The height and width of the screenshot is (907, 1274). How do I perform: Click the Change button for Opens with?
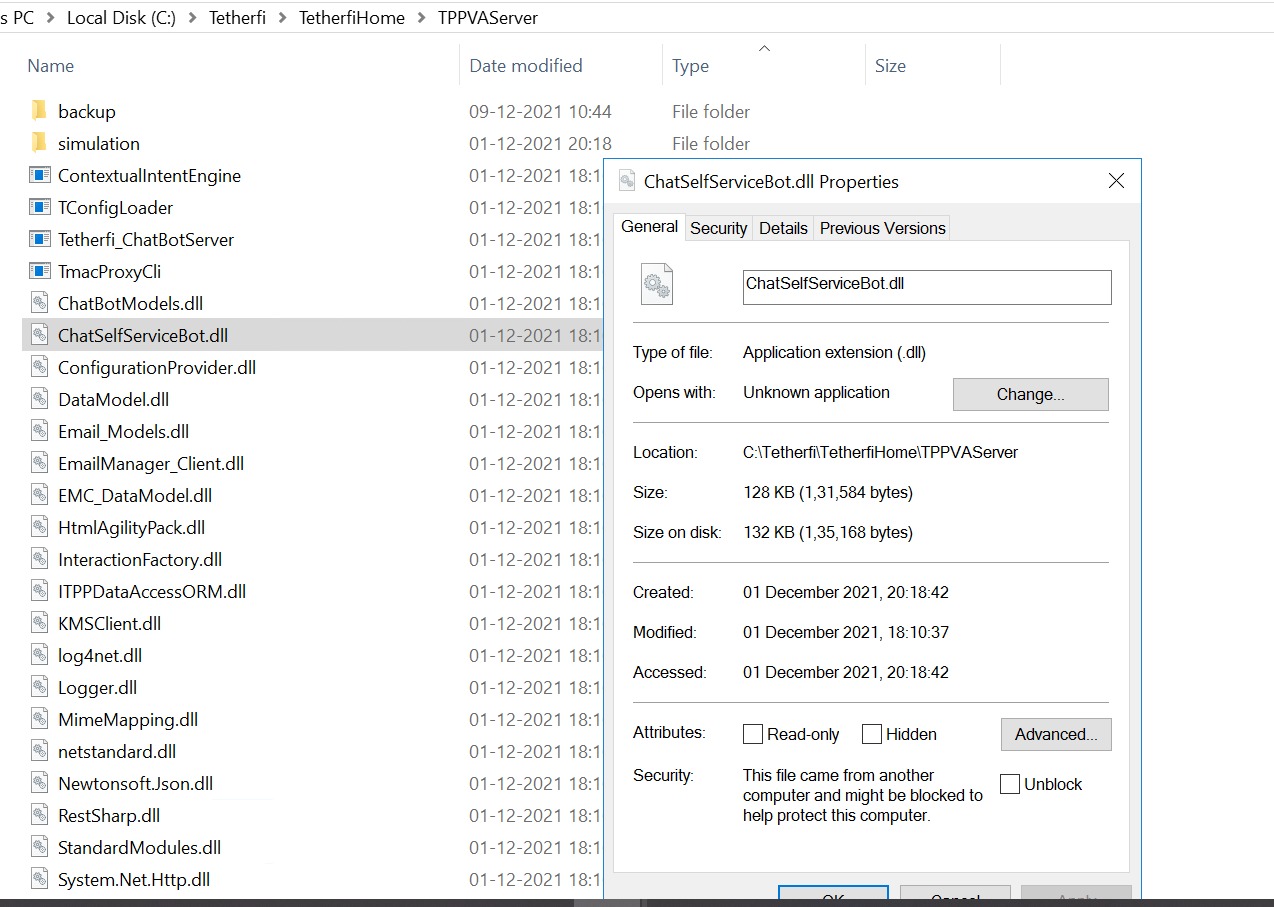click(1030, 394)
